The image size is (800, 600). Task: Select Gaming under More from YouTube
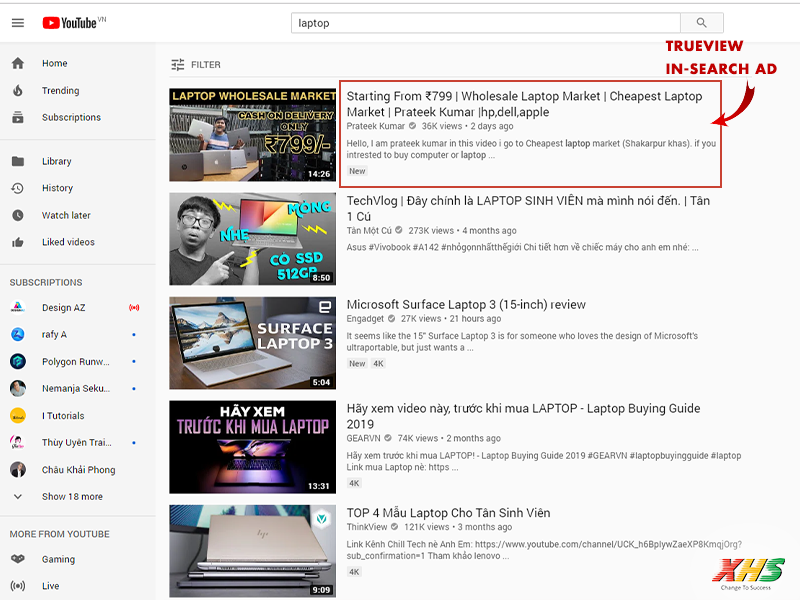[58, 559]
